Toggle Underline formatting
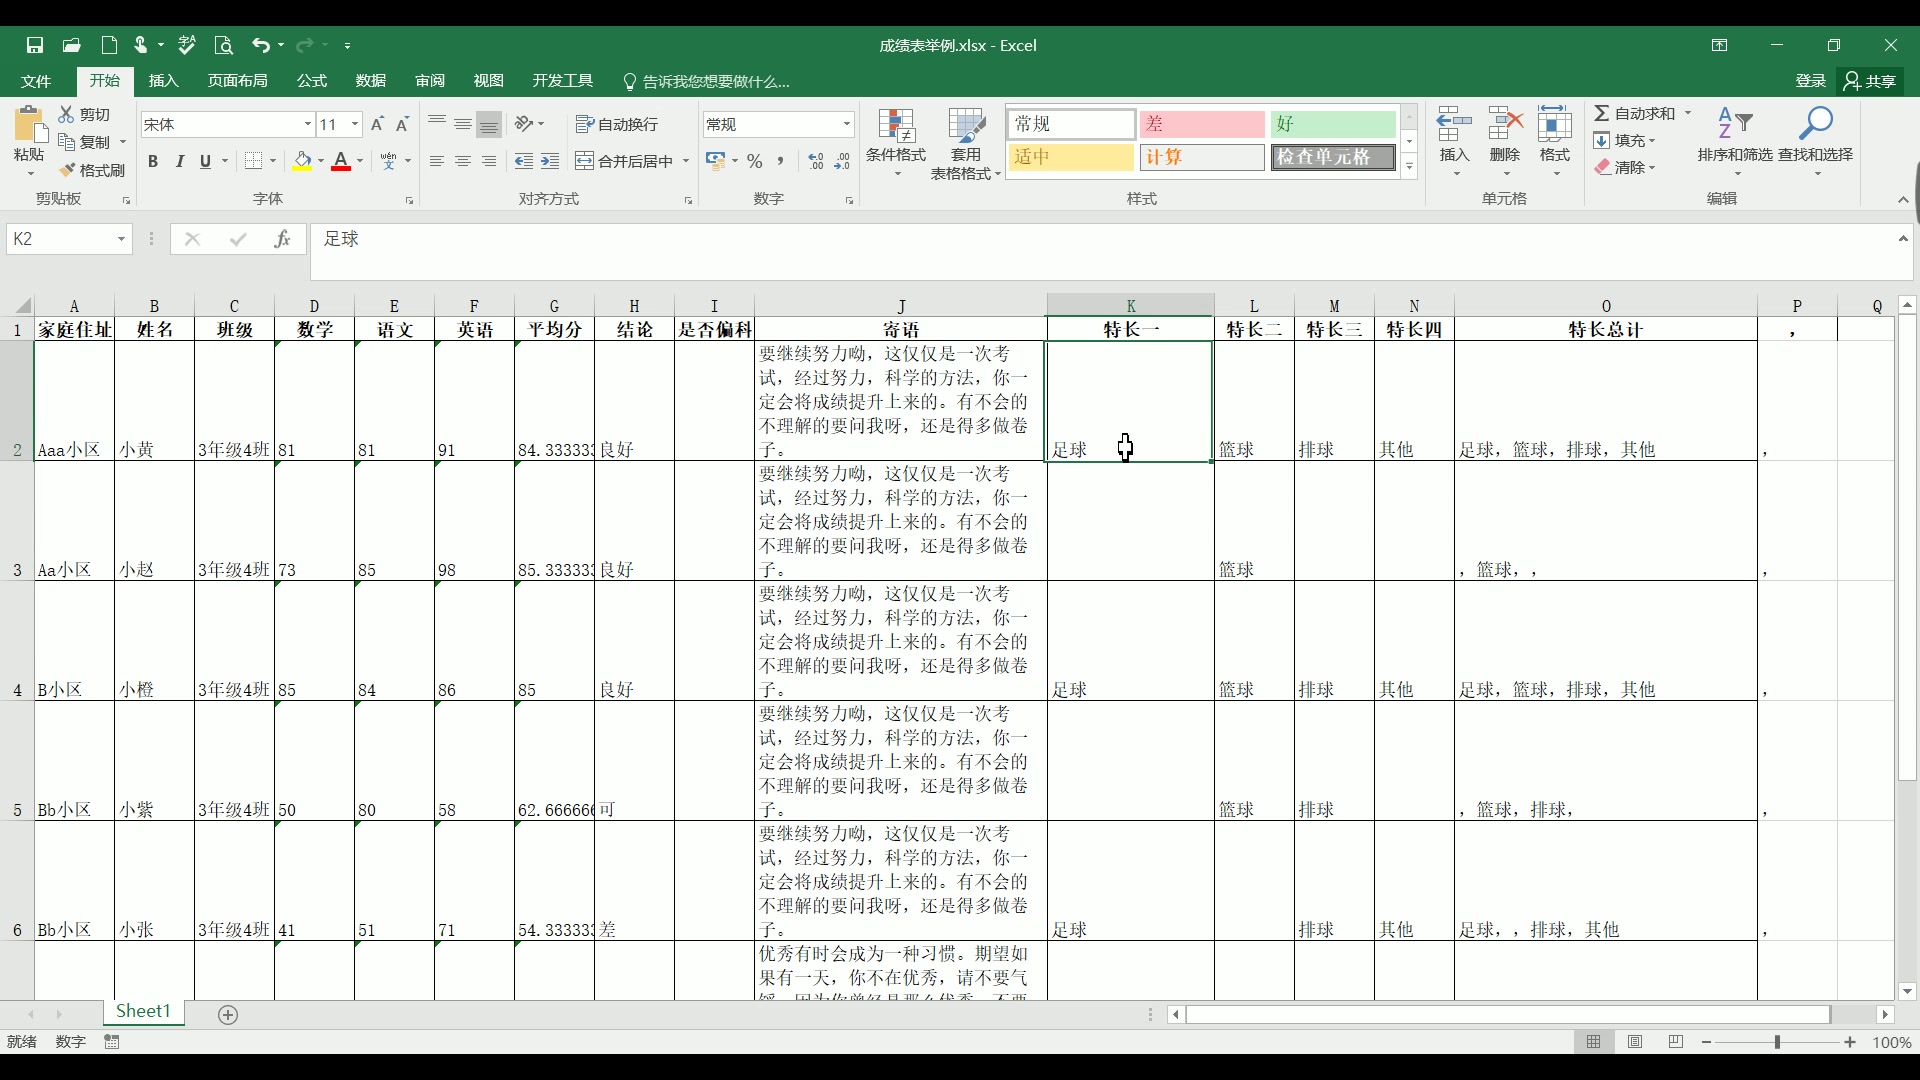 pos(205,161)
